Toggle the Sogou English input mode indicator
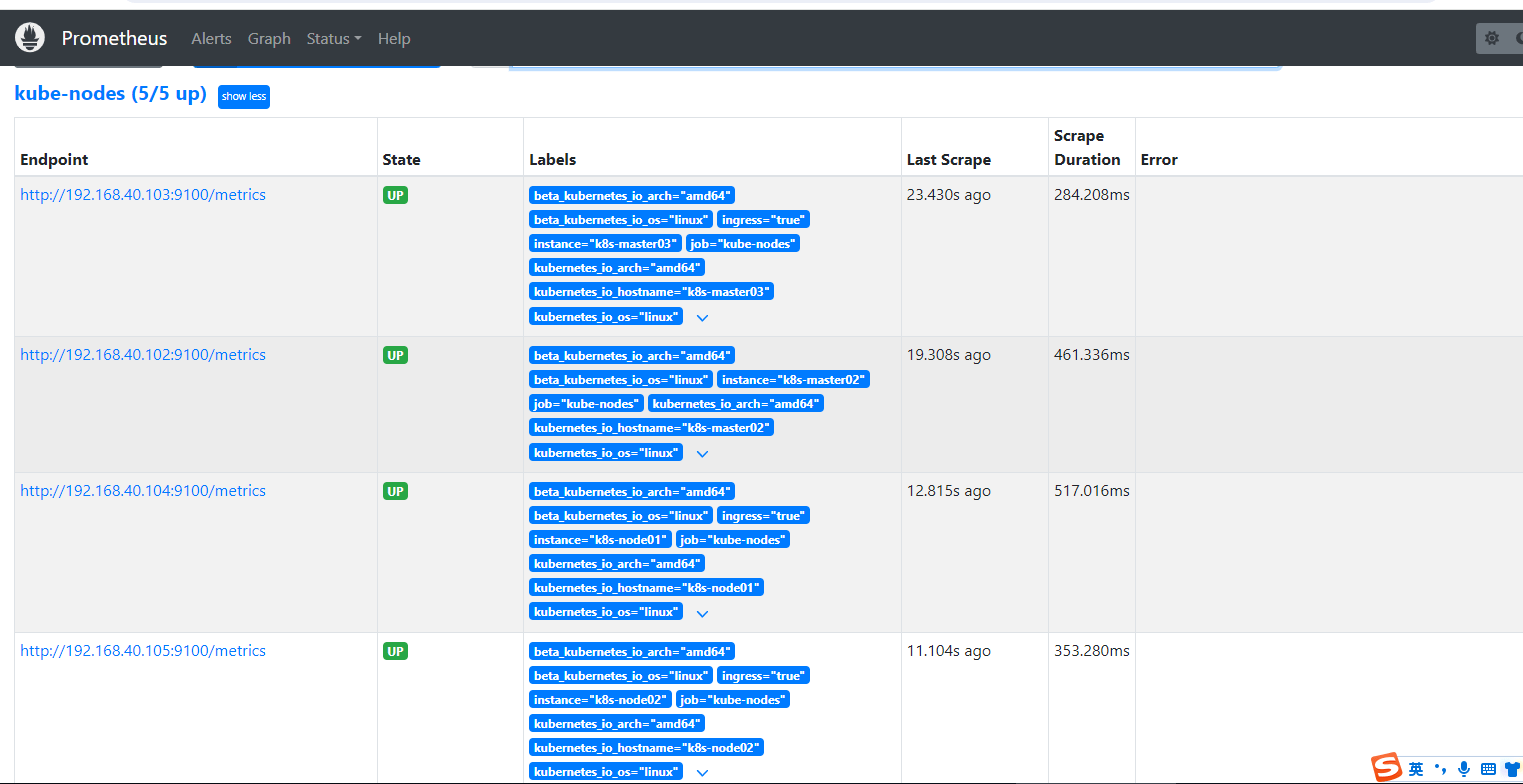The image size is (1523, 784). 1416,769
